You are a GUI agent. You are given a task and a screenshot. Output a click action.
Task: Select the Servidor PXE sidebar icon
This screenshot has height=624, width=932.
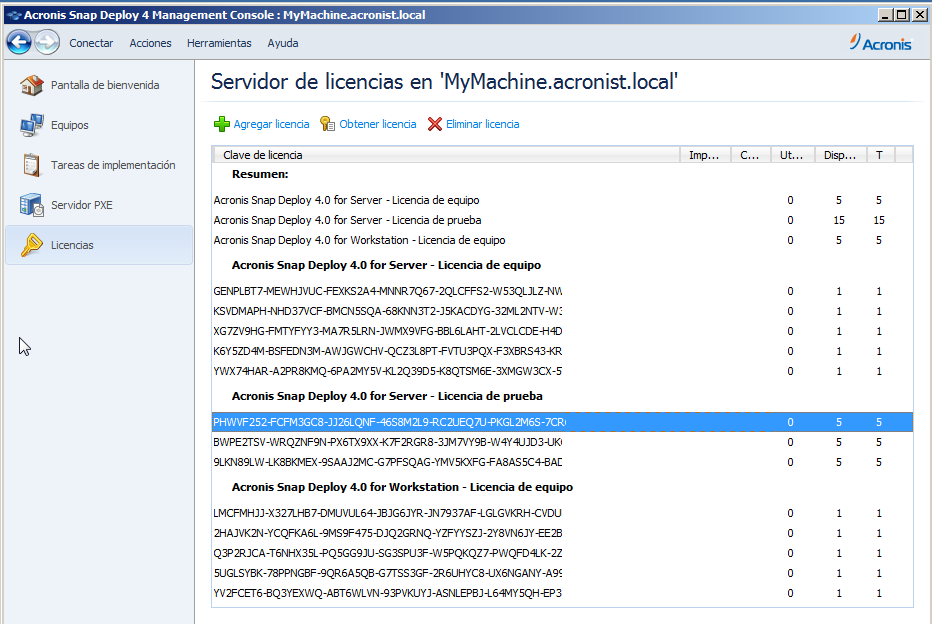point(29,206)
